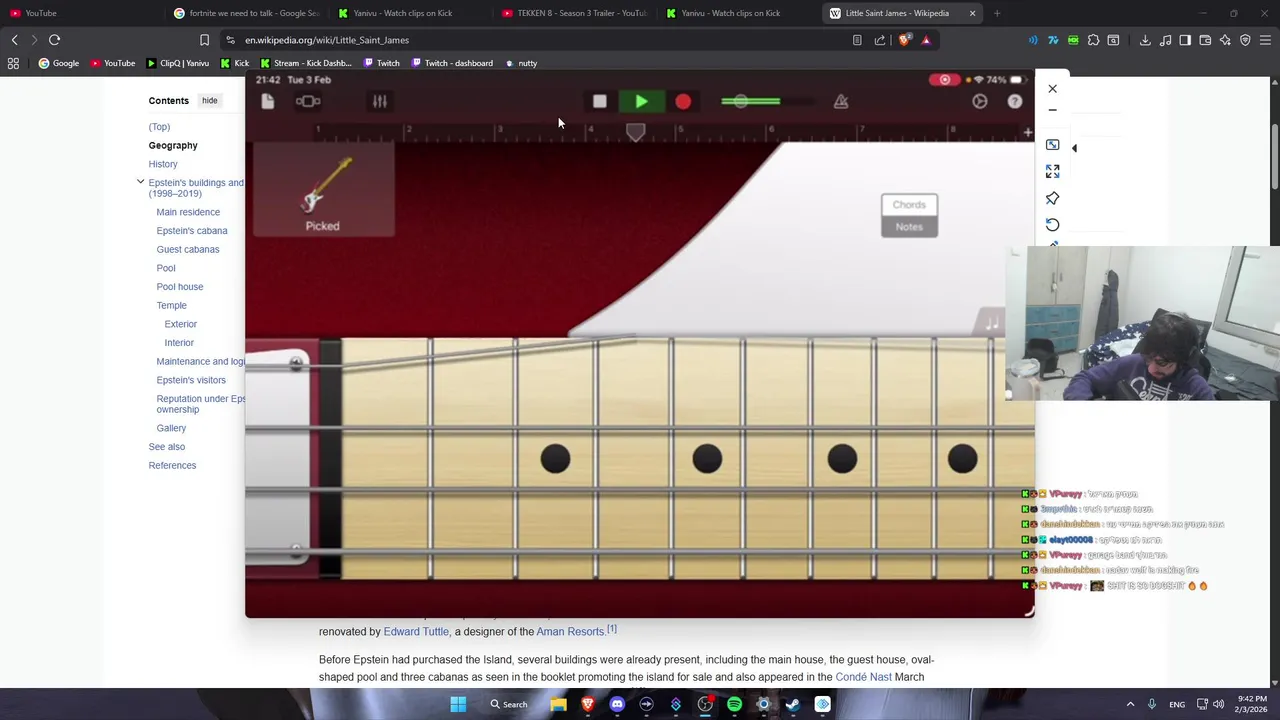Go to the References section

click(172, 465)
